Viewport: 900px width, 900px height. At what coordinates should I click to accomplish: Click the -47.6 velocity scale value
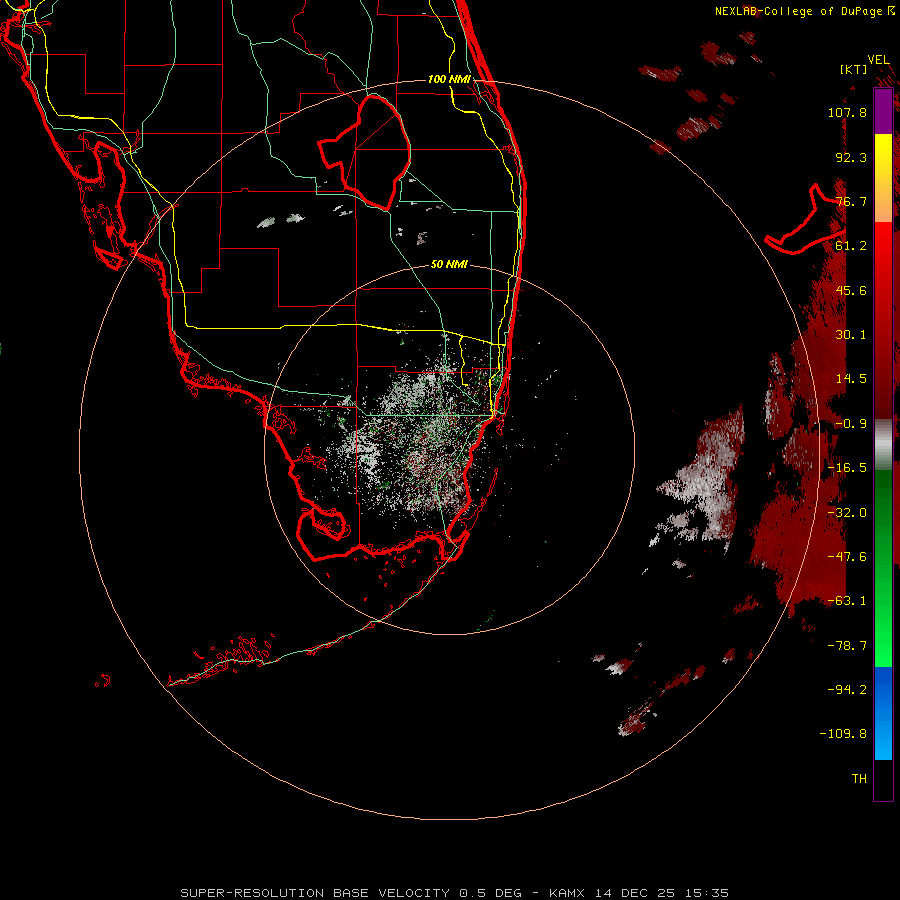(x=847, y=557)
